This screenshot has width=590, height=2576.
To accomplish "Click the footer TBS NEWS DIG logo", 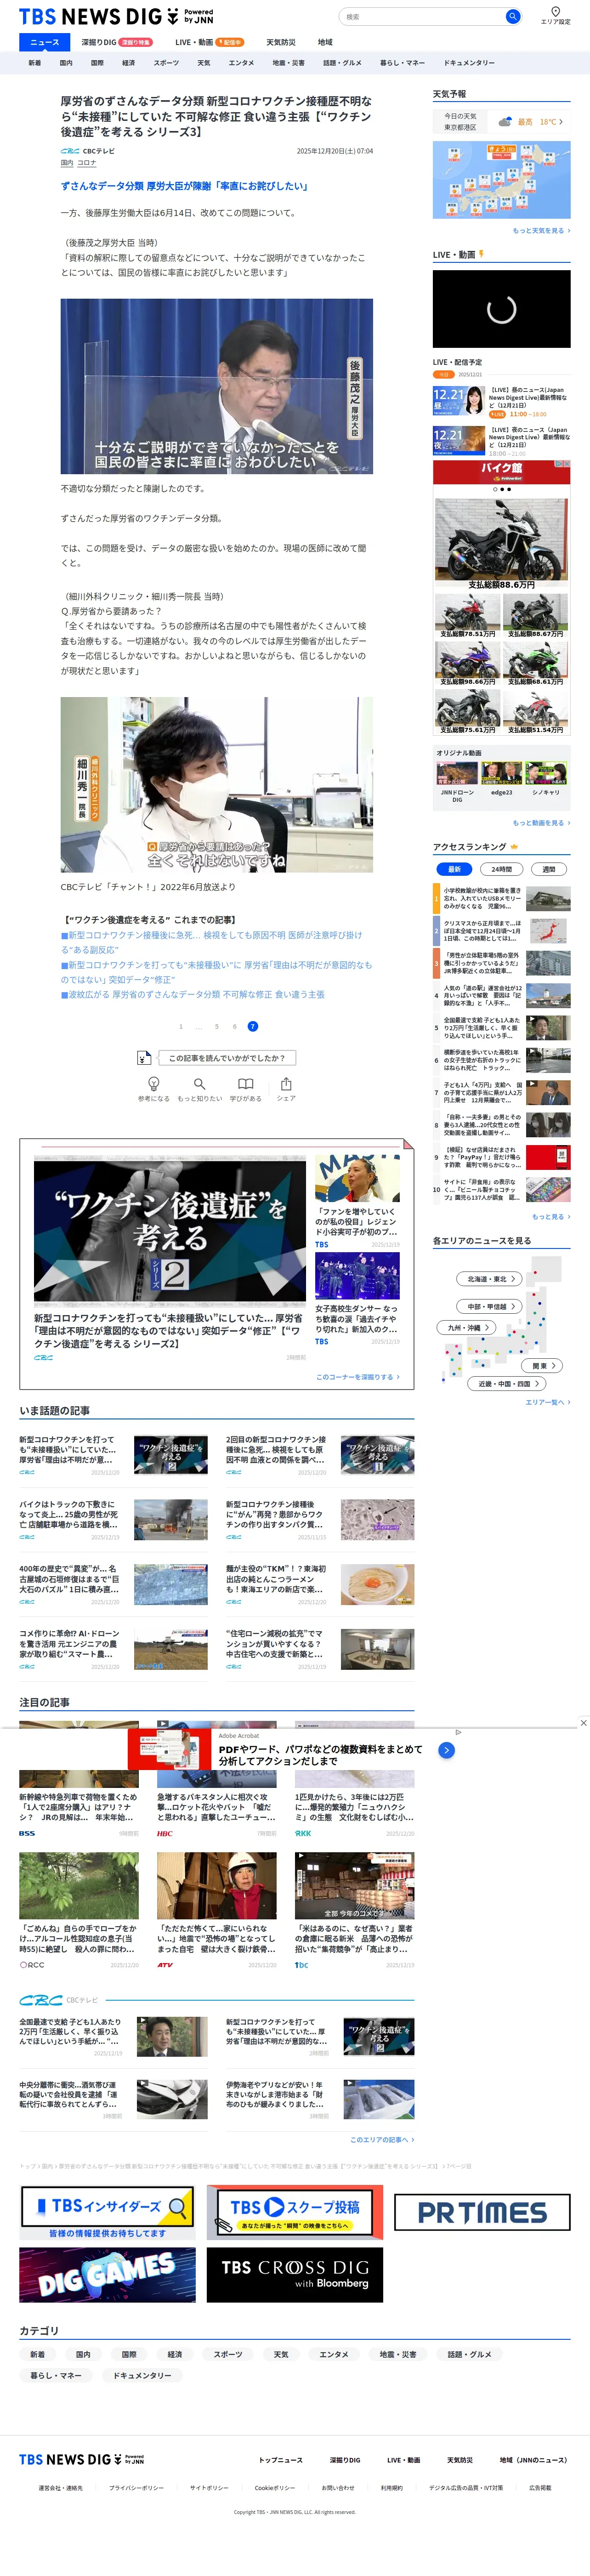I will 81,2459.
